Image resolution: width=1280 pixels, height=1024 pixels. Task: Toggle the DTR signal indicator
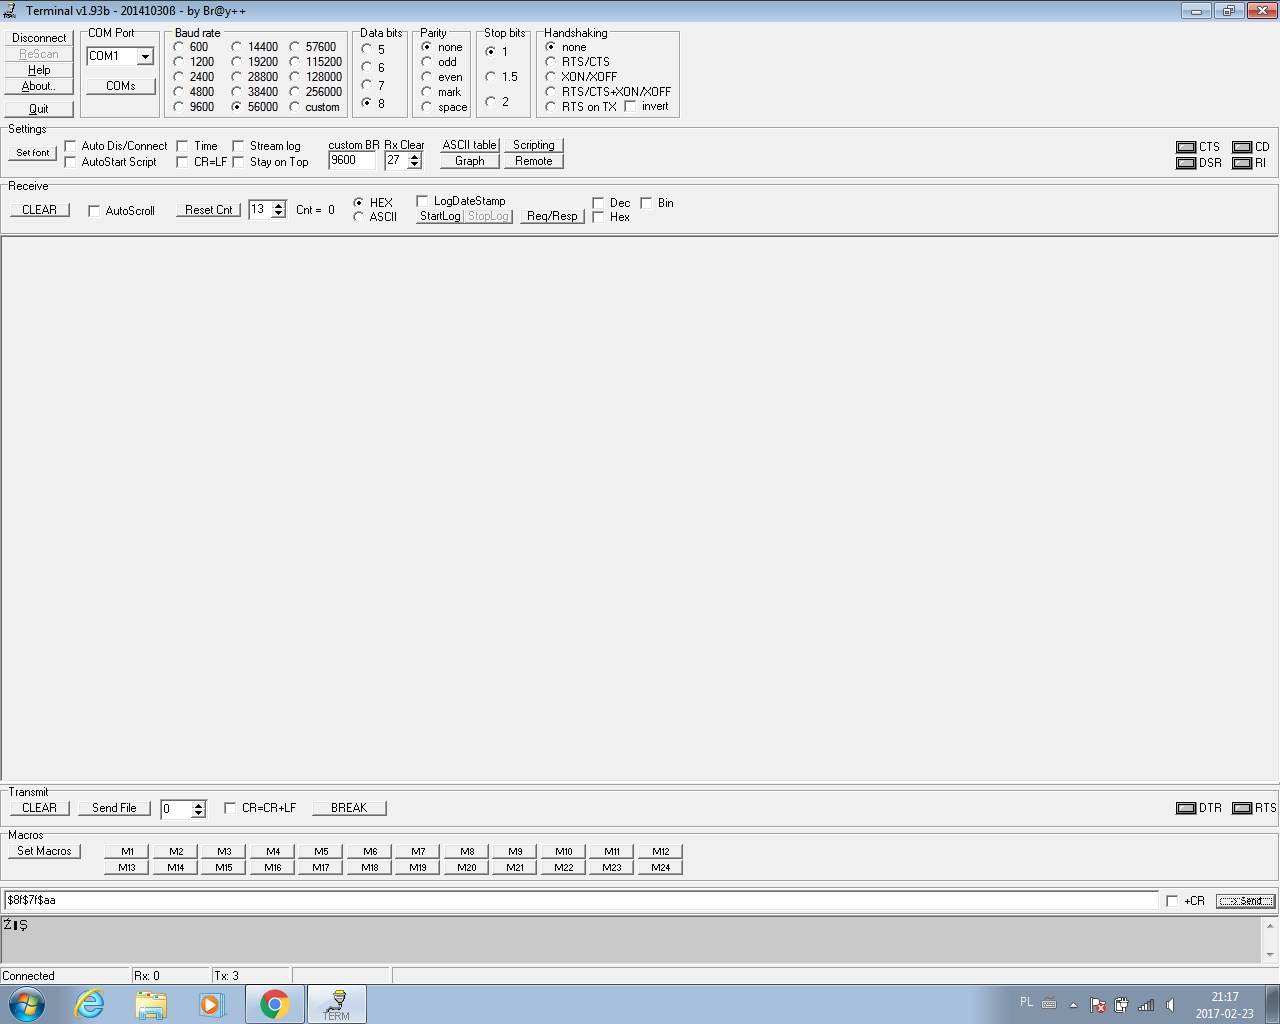click(x=1186, y=808)
